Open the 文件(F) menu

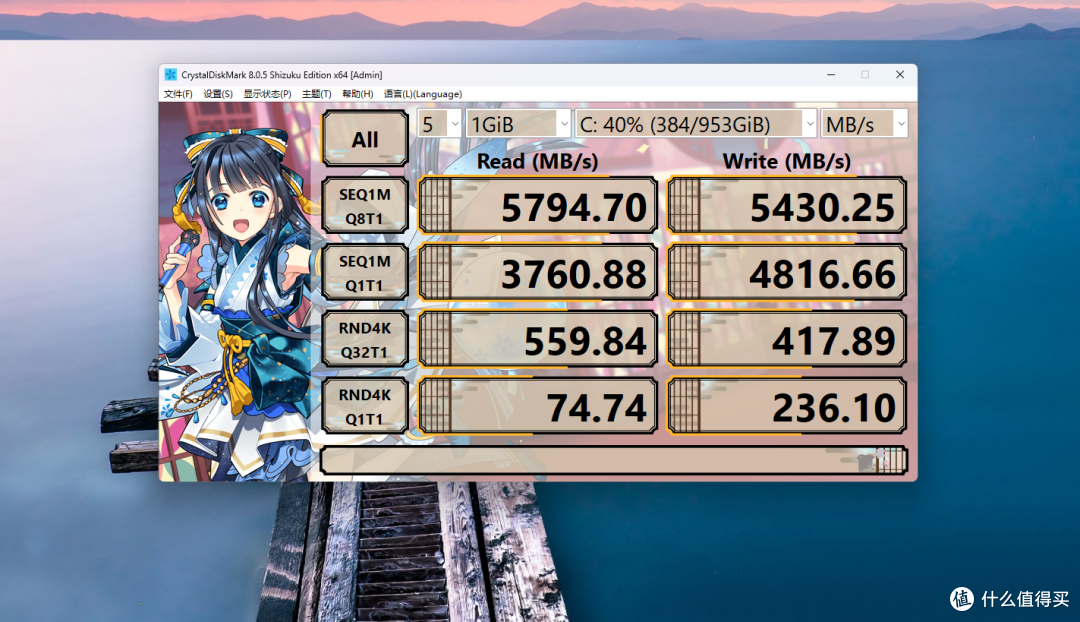178,94
